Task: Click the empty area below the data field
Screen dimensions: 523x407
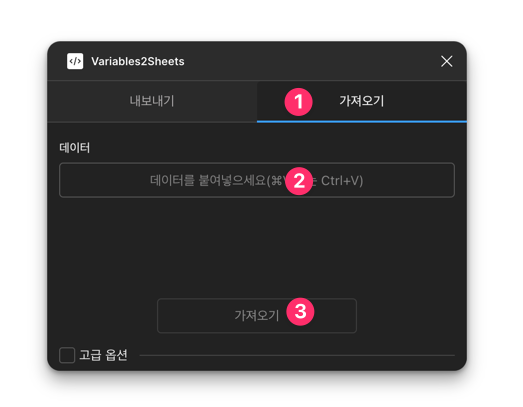Action: (x=257, y=247)
